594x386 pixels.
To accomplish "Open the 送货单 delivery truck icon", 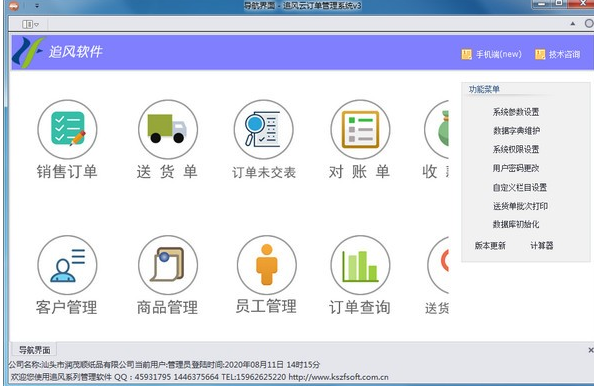I will 168,129.
